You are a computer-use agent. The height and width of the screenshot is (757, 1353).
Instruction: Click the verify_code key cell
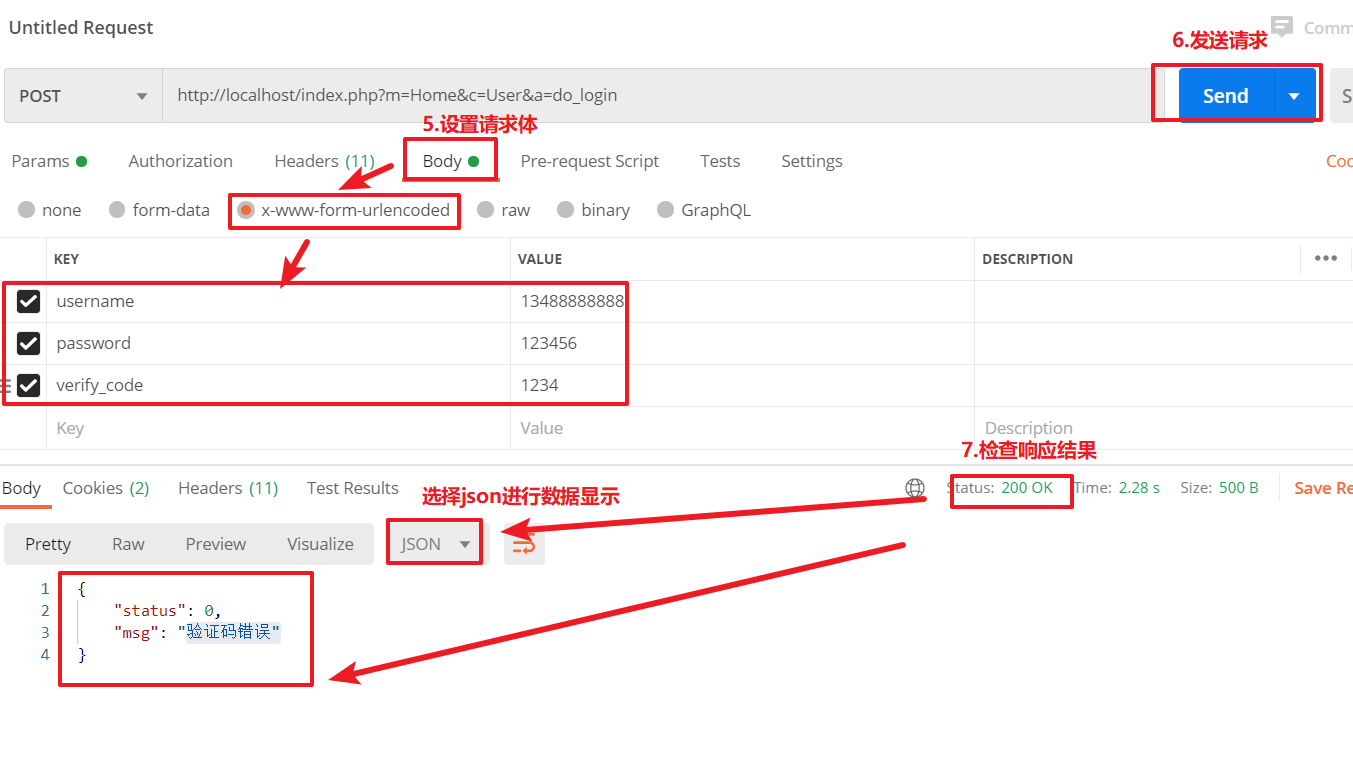click(x=278, y=385)
